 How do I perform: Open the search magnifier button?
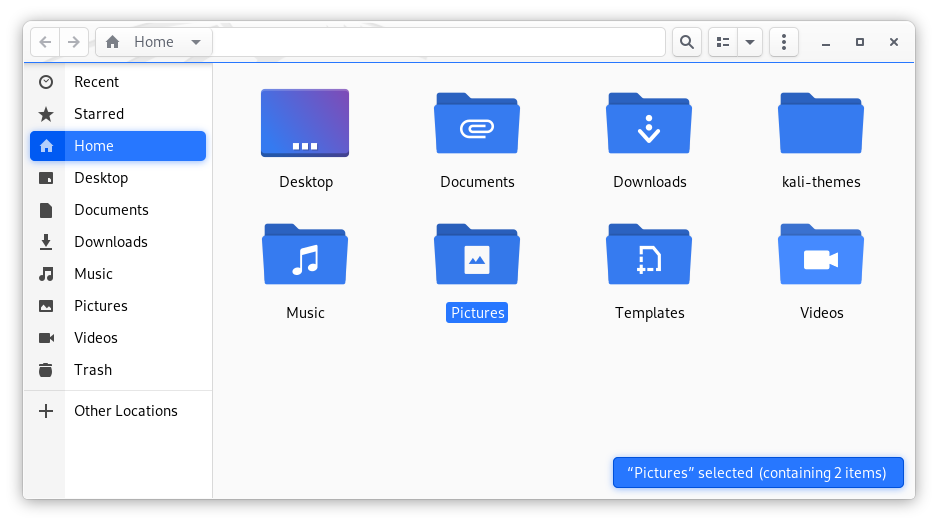(687, 42)
